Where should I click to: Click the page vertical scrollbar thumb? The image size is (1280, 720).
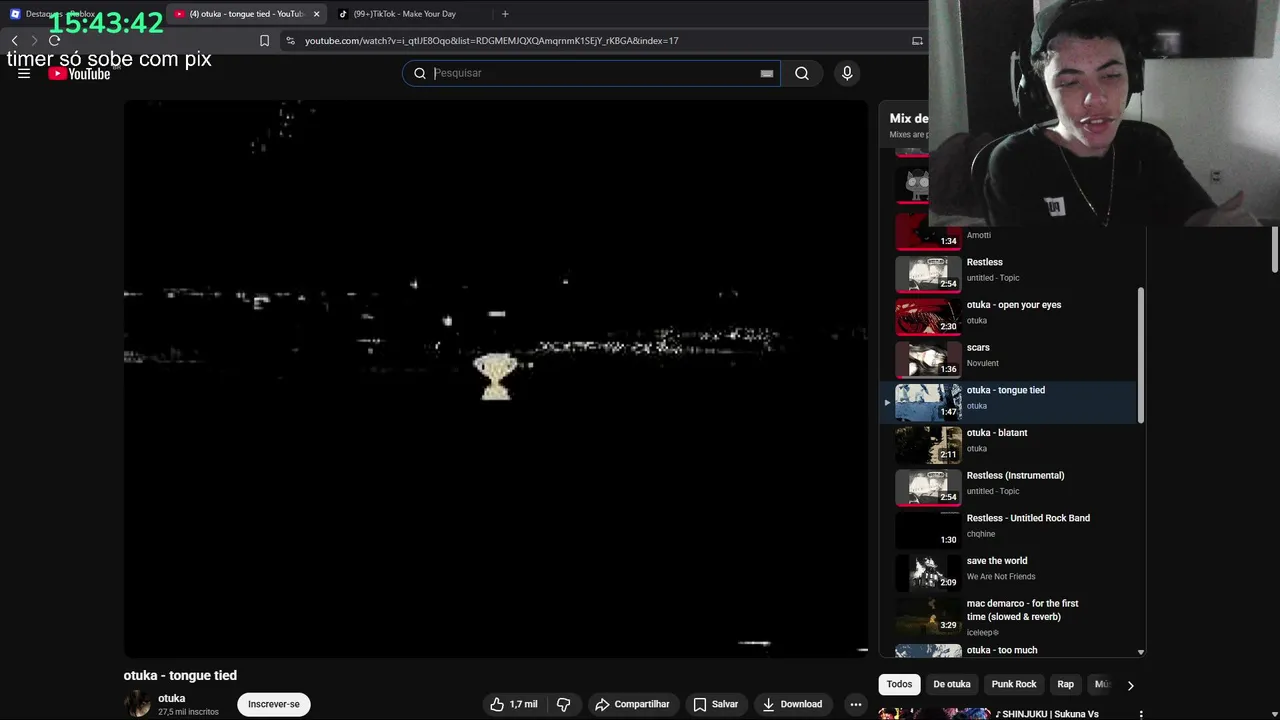pos(1275,249)
